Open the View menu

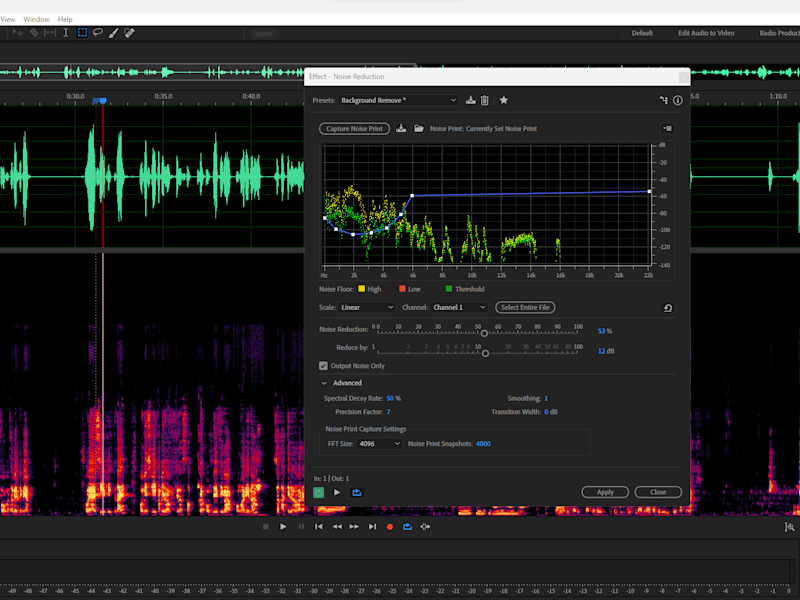click(x=8, y=19)
